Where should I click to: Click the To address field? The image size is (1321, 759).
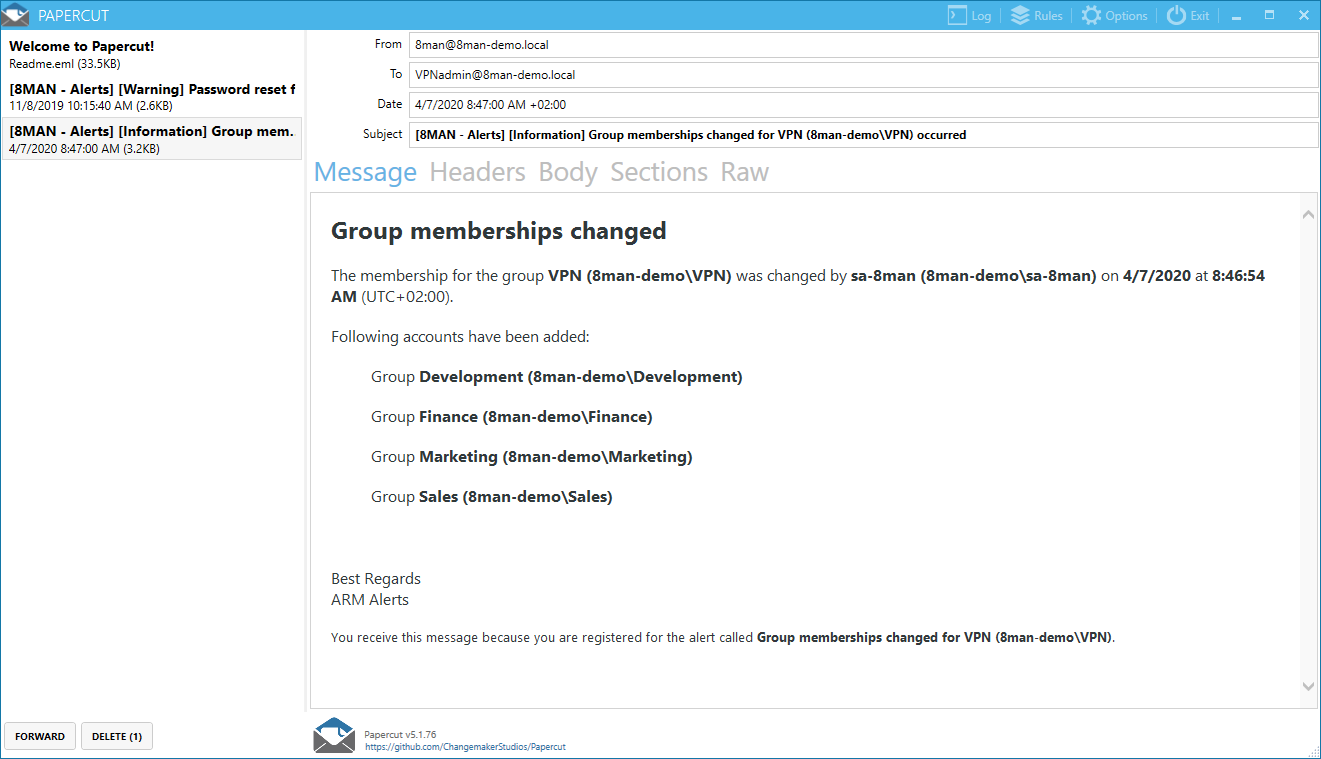click(864, 75)
